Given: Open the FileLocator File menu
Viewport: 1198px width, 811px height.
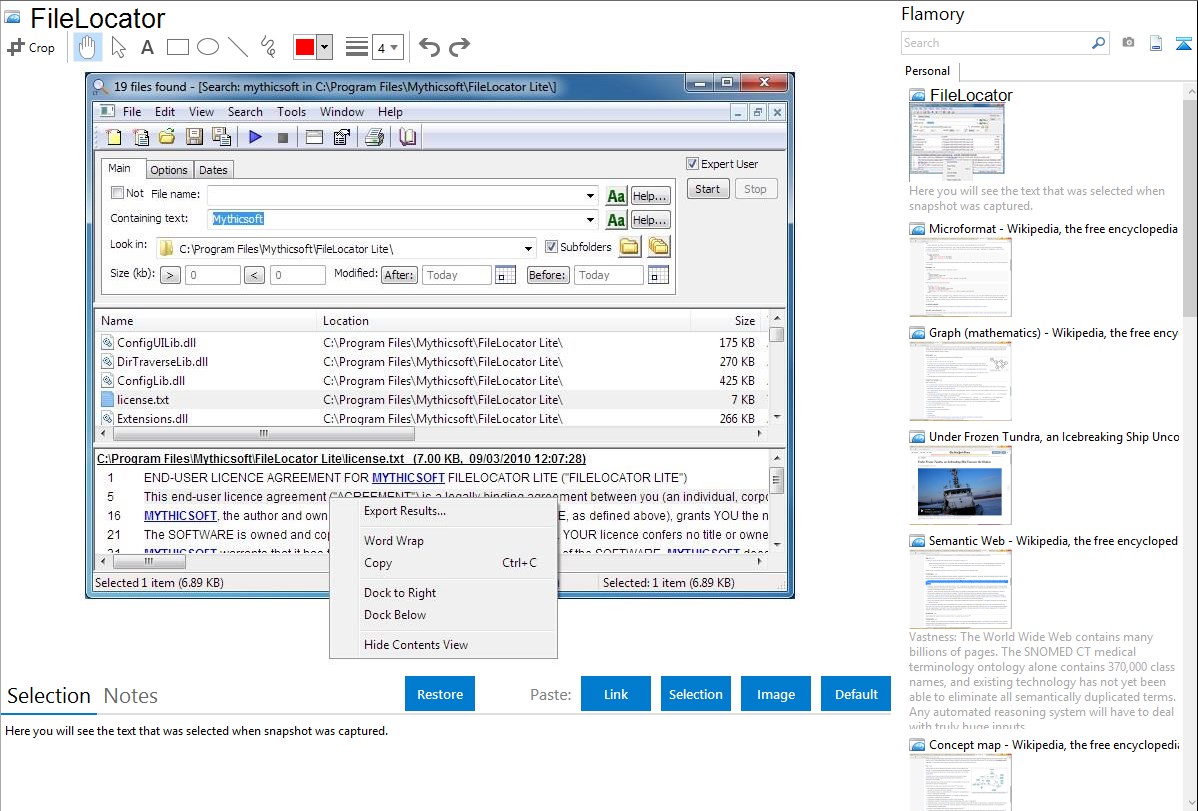Looking at the screenshot, I should 132,112.
